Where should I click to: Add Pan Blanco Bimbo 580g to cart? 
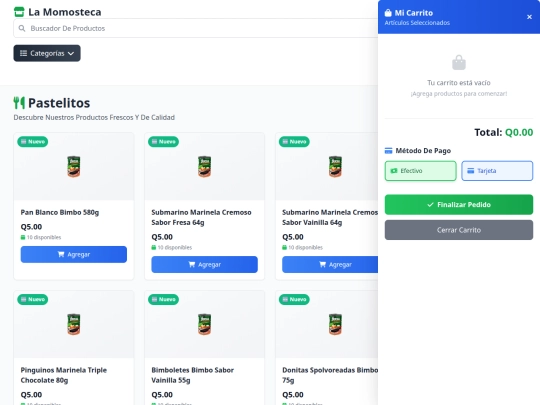point(74,255)
